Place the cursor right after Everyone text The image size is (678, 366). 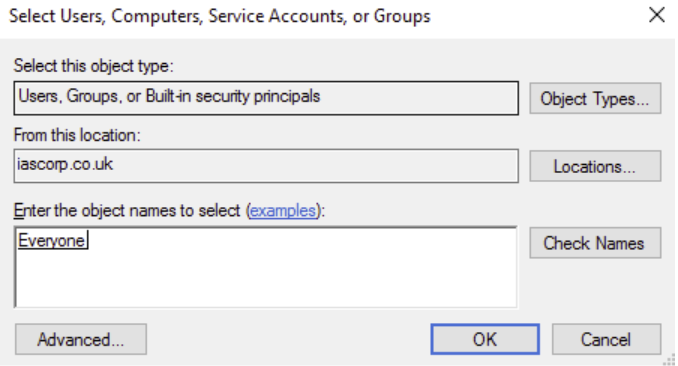coord(87,241)
